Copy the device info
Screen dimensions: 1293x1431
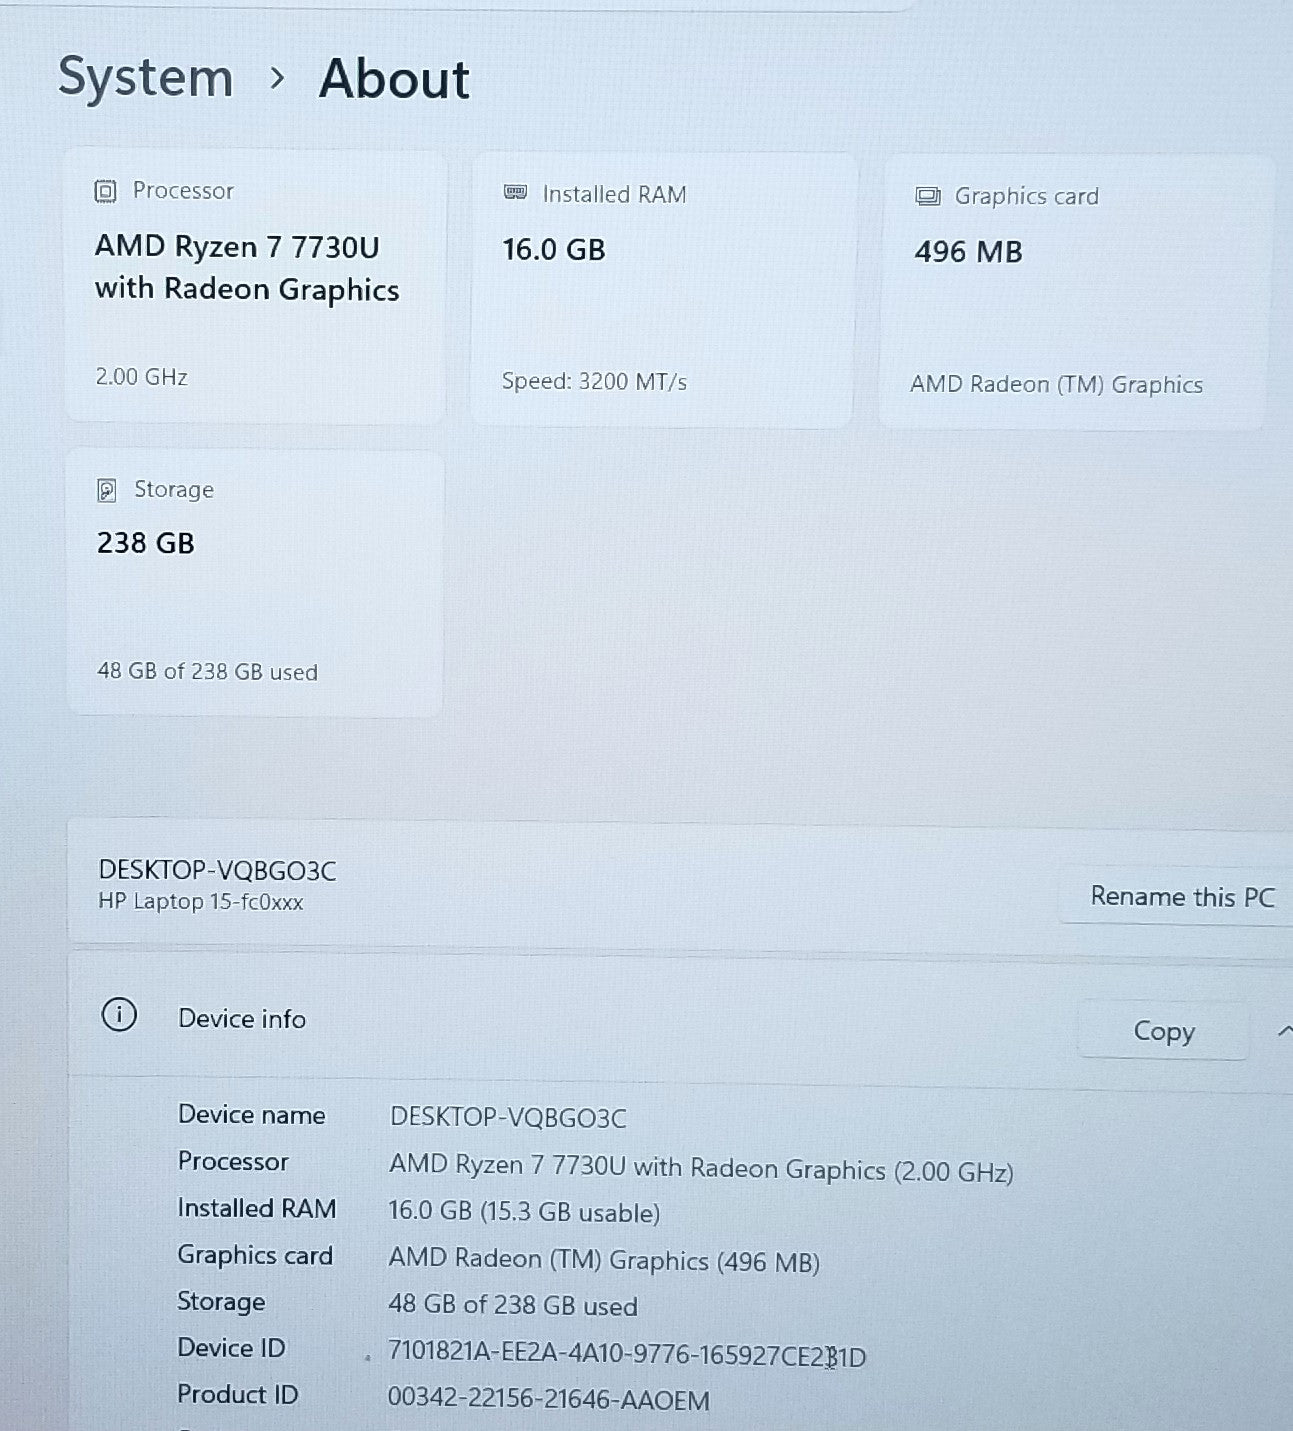point(1164,1031)
